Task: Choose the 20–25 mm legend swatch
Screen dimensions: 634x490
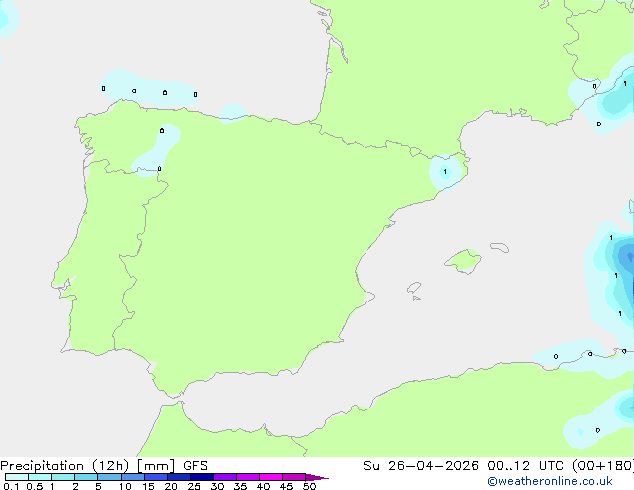Action: point(179,477)
